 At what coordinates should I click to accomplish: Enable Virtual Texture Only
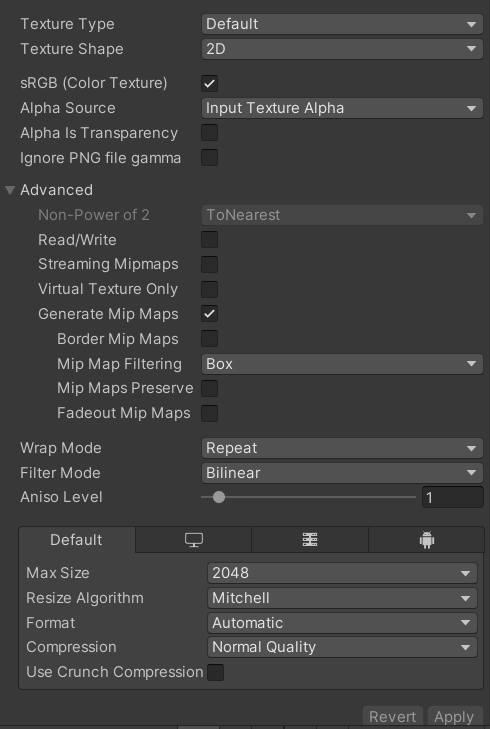click(209, 289)
